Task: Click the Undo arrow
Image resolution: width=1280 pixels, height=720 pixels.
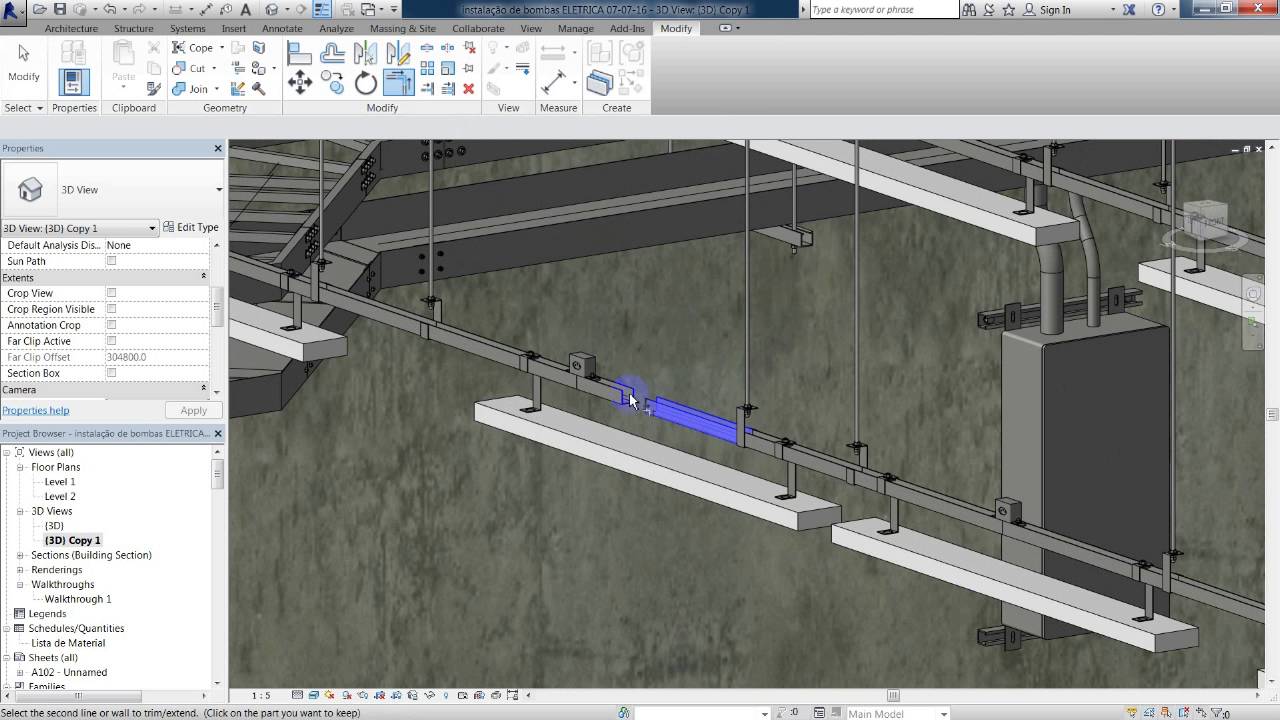Action: pyautogui.click(x=109, y=9)
